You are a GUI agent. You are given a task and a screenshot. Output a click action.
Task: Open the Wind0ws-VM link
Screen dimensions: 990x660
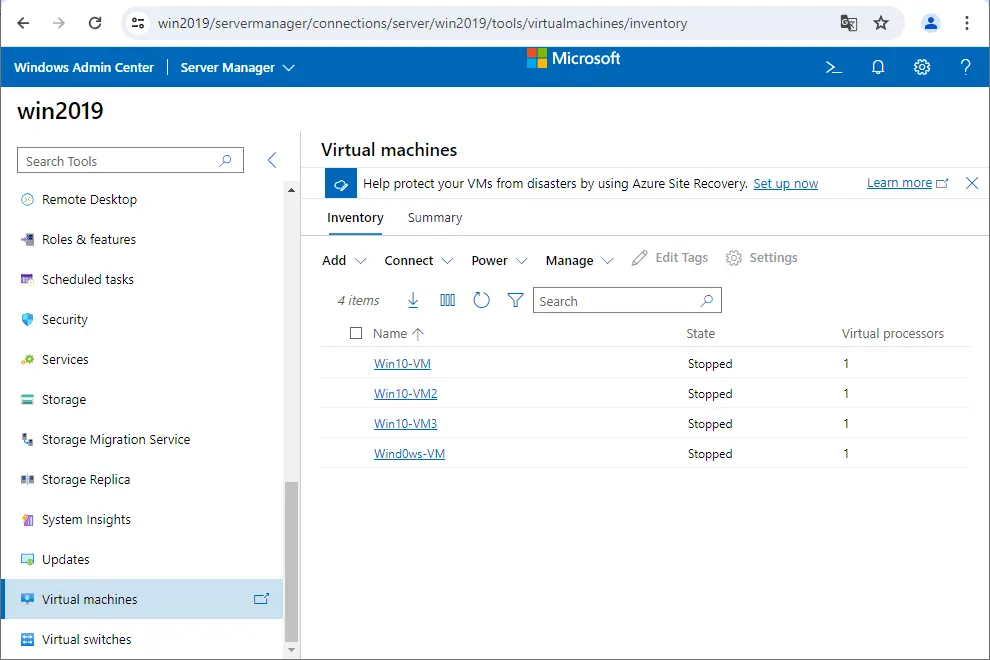[x=409, y=453]
